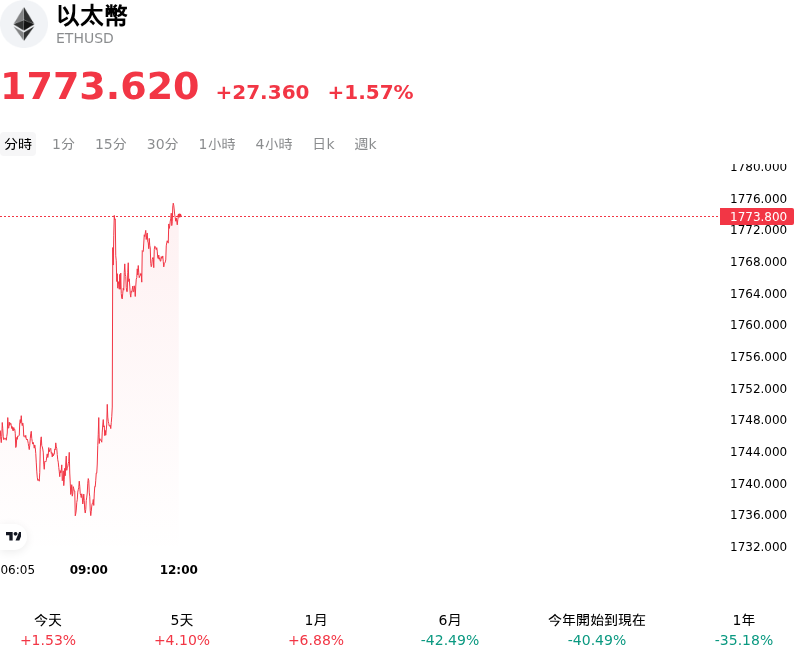Viewport: 800px width, 660px height.
Task: Select 今年開始到現在 year-to-date range
Action: [597, 630]
